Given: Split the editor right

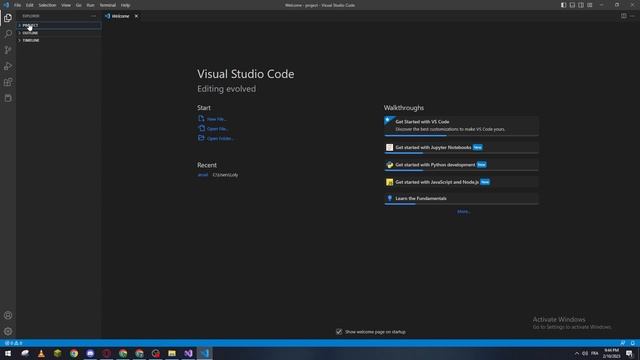Looking at the screenshot, I should click(624, 16).
